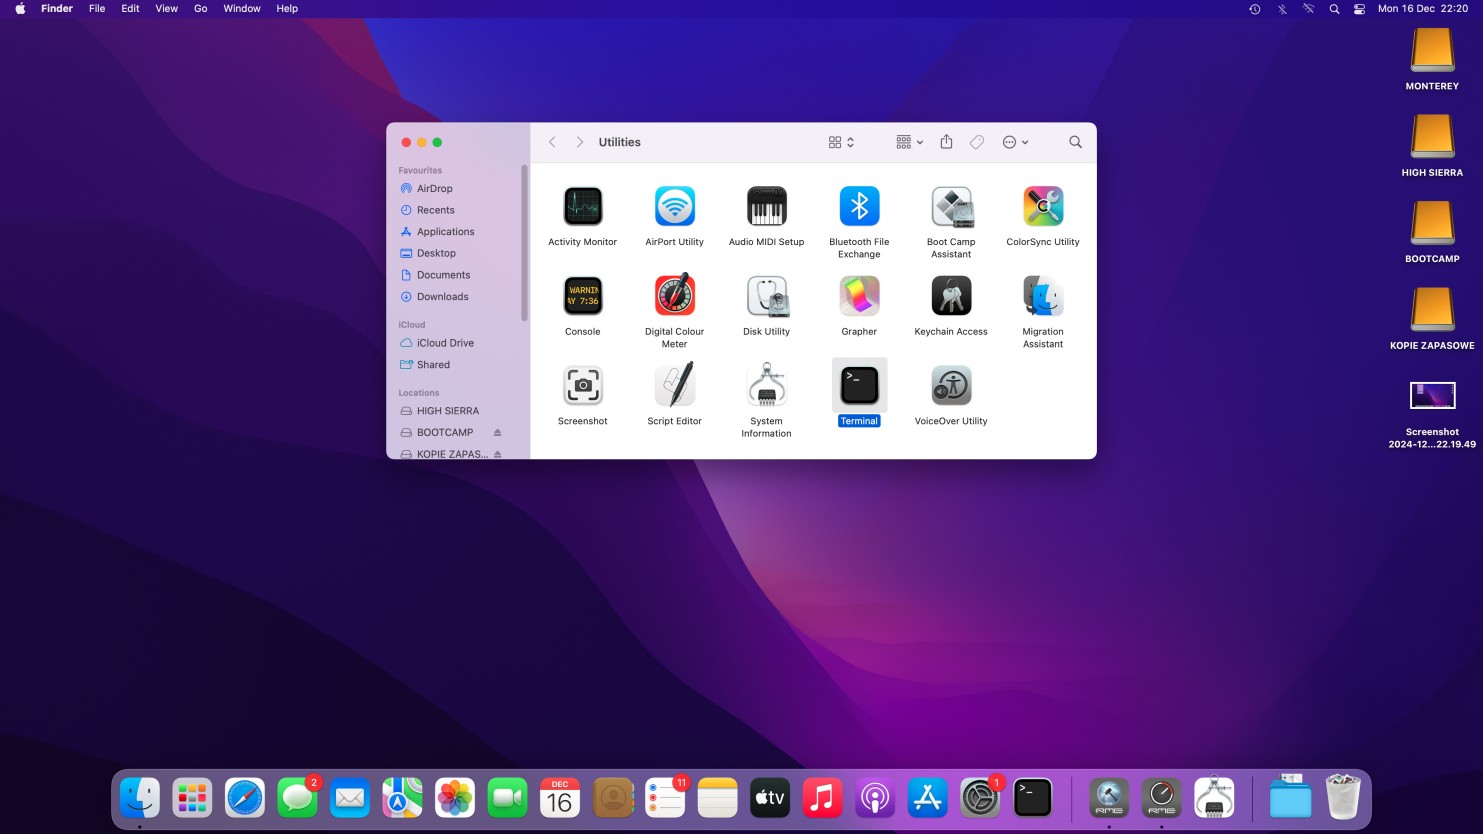Select the Keychain Access icon
Image resolution: width=1483 pixels, height=834 pixels.
tap(951, 296)
